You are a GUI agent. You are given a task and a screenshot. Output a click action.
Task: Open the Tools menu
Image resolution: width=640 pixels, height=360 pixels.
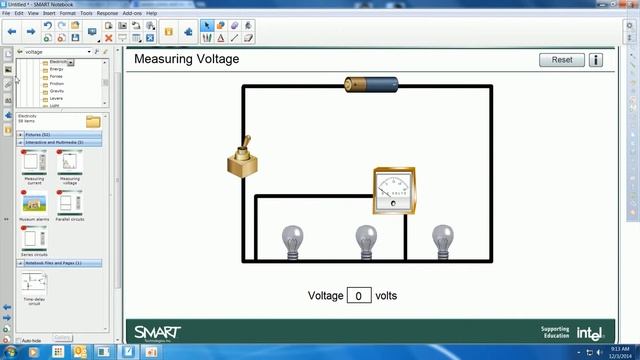click(86, 13)
